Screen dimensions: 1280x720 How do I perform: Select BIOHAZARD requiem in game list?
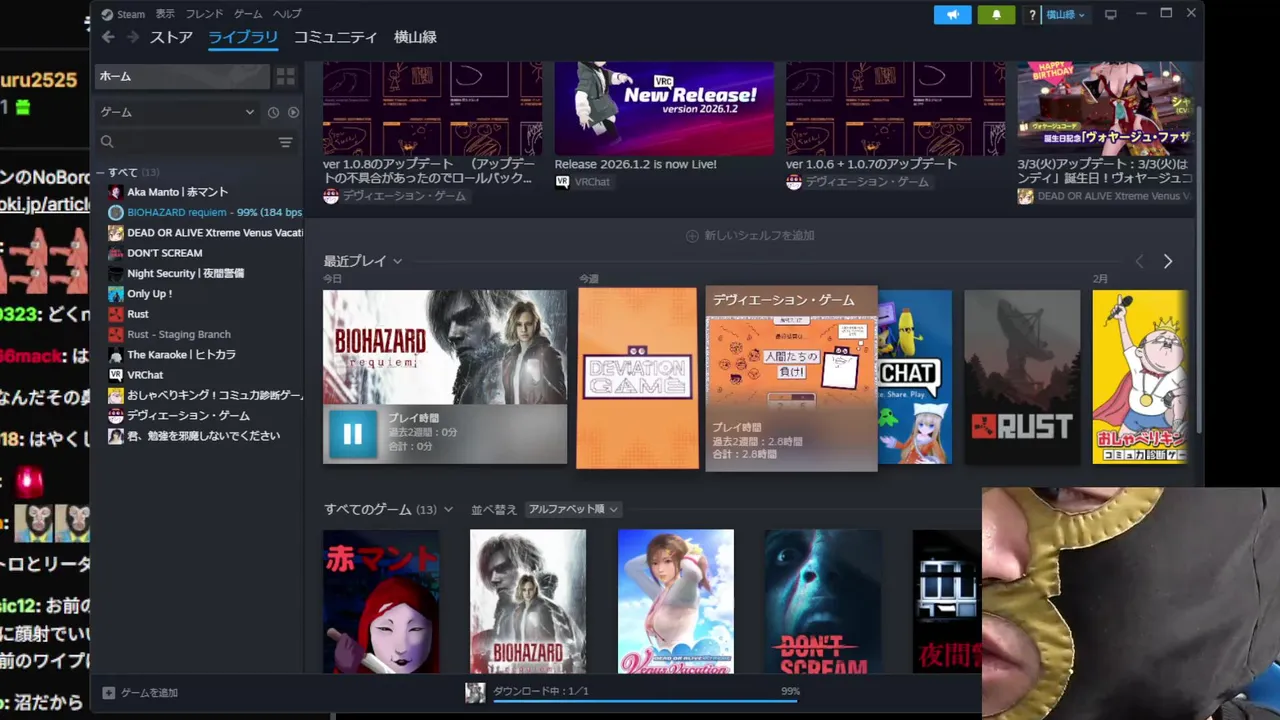pyautogui.click(x=205, y=212)
